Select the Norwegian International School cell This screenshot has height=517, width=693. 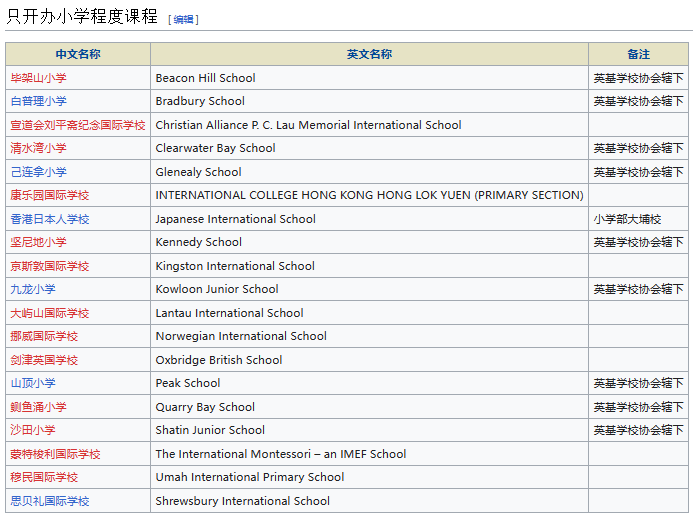[369, 336]
